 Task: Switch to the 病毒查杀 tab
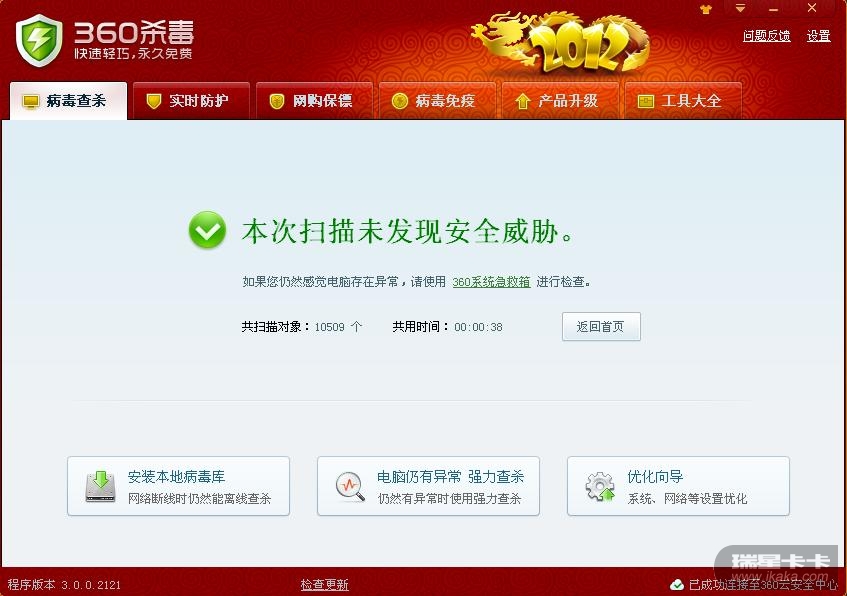[x=69, y=101]
